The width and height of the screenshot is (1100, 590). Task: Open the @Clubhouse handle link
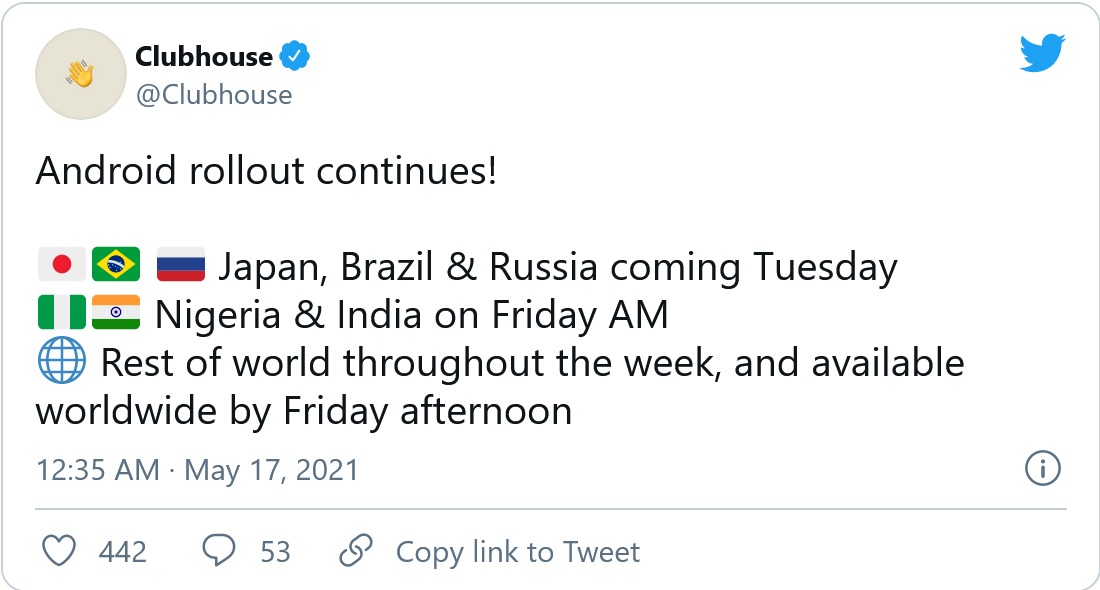(214, 95)
